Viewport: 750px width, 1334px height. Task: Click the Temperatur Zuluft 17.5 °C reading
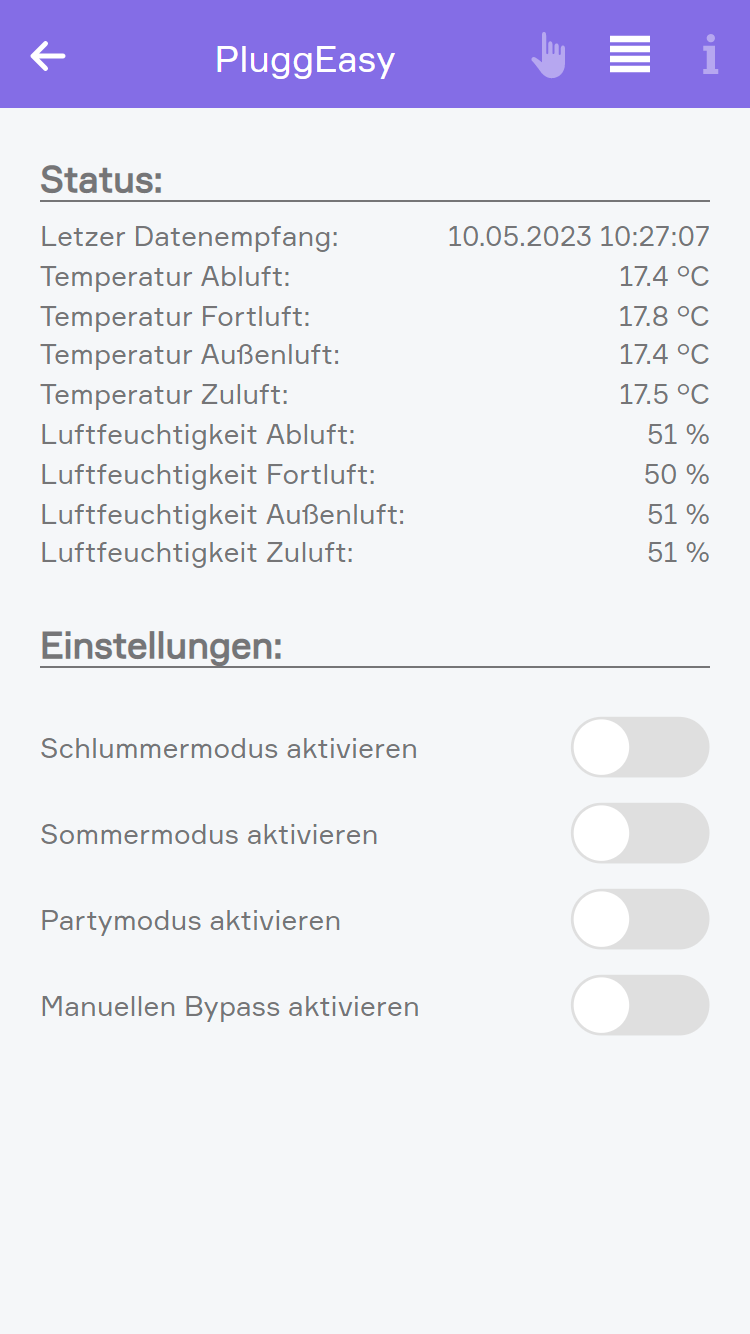664,395
